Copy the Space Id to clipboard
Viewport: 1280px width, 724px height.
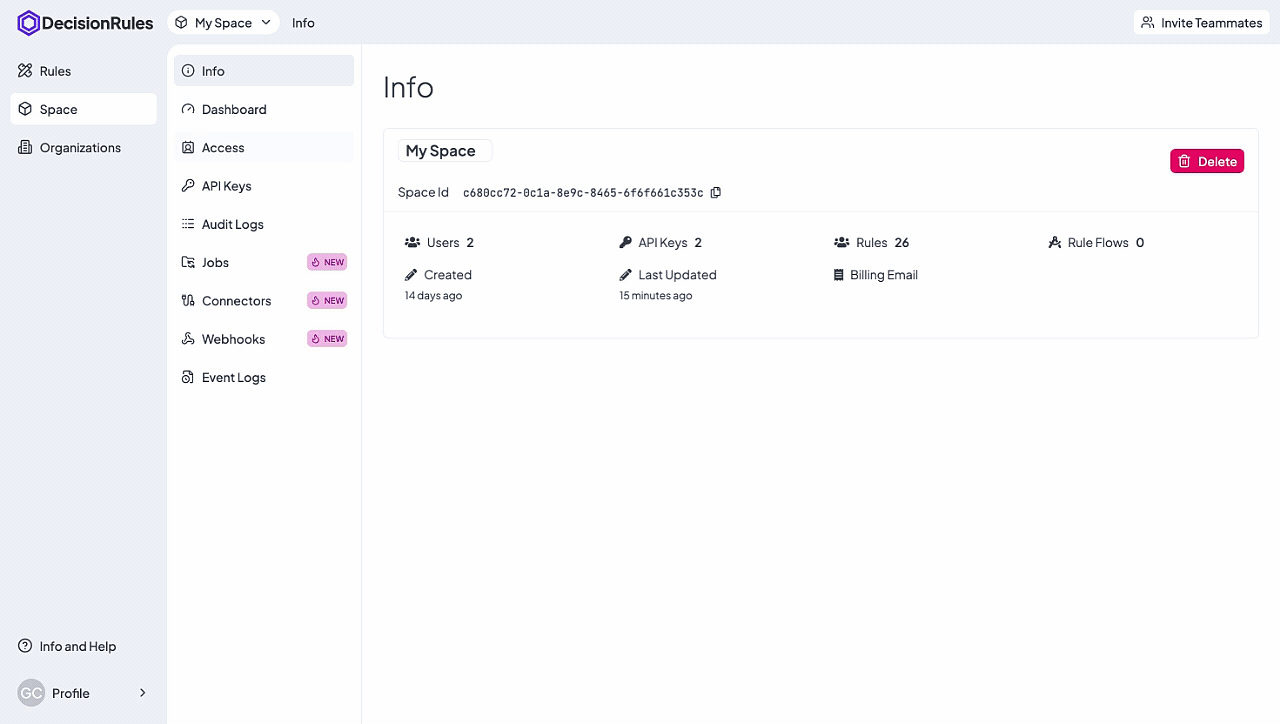point(715,193)
